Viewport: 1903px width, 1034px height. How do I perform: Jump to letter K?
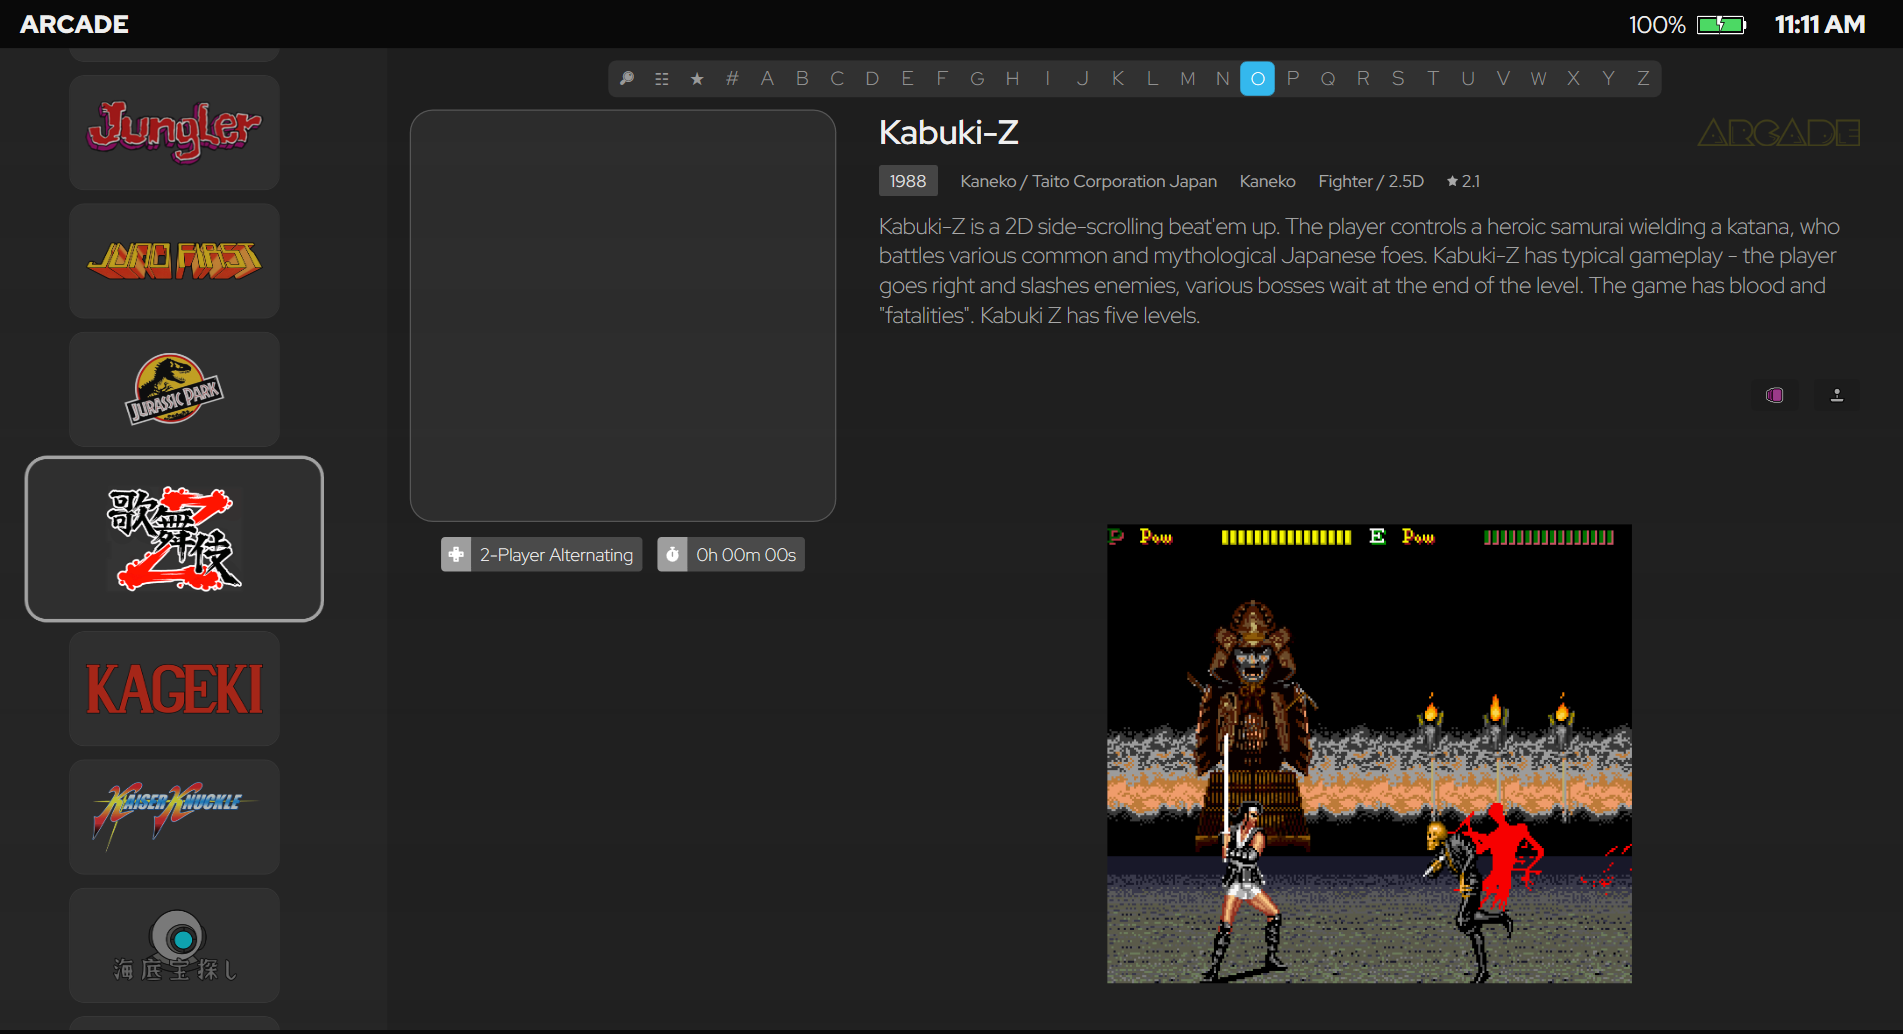pyautogui.click(x=1117, y=79)
